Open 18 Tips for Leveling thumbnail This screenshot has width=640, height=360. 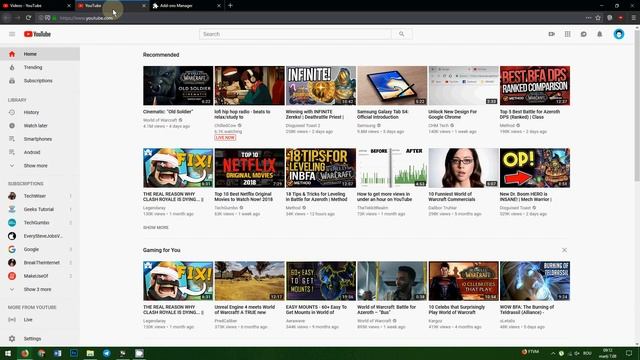(321, 168)
